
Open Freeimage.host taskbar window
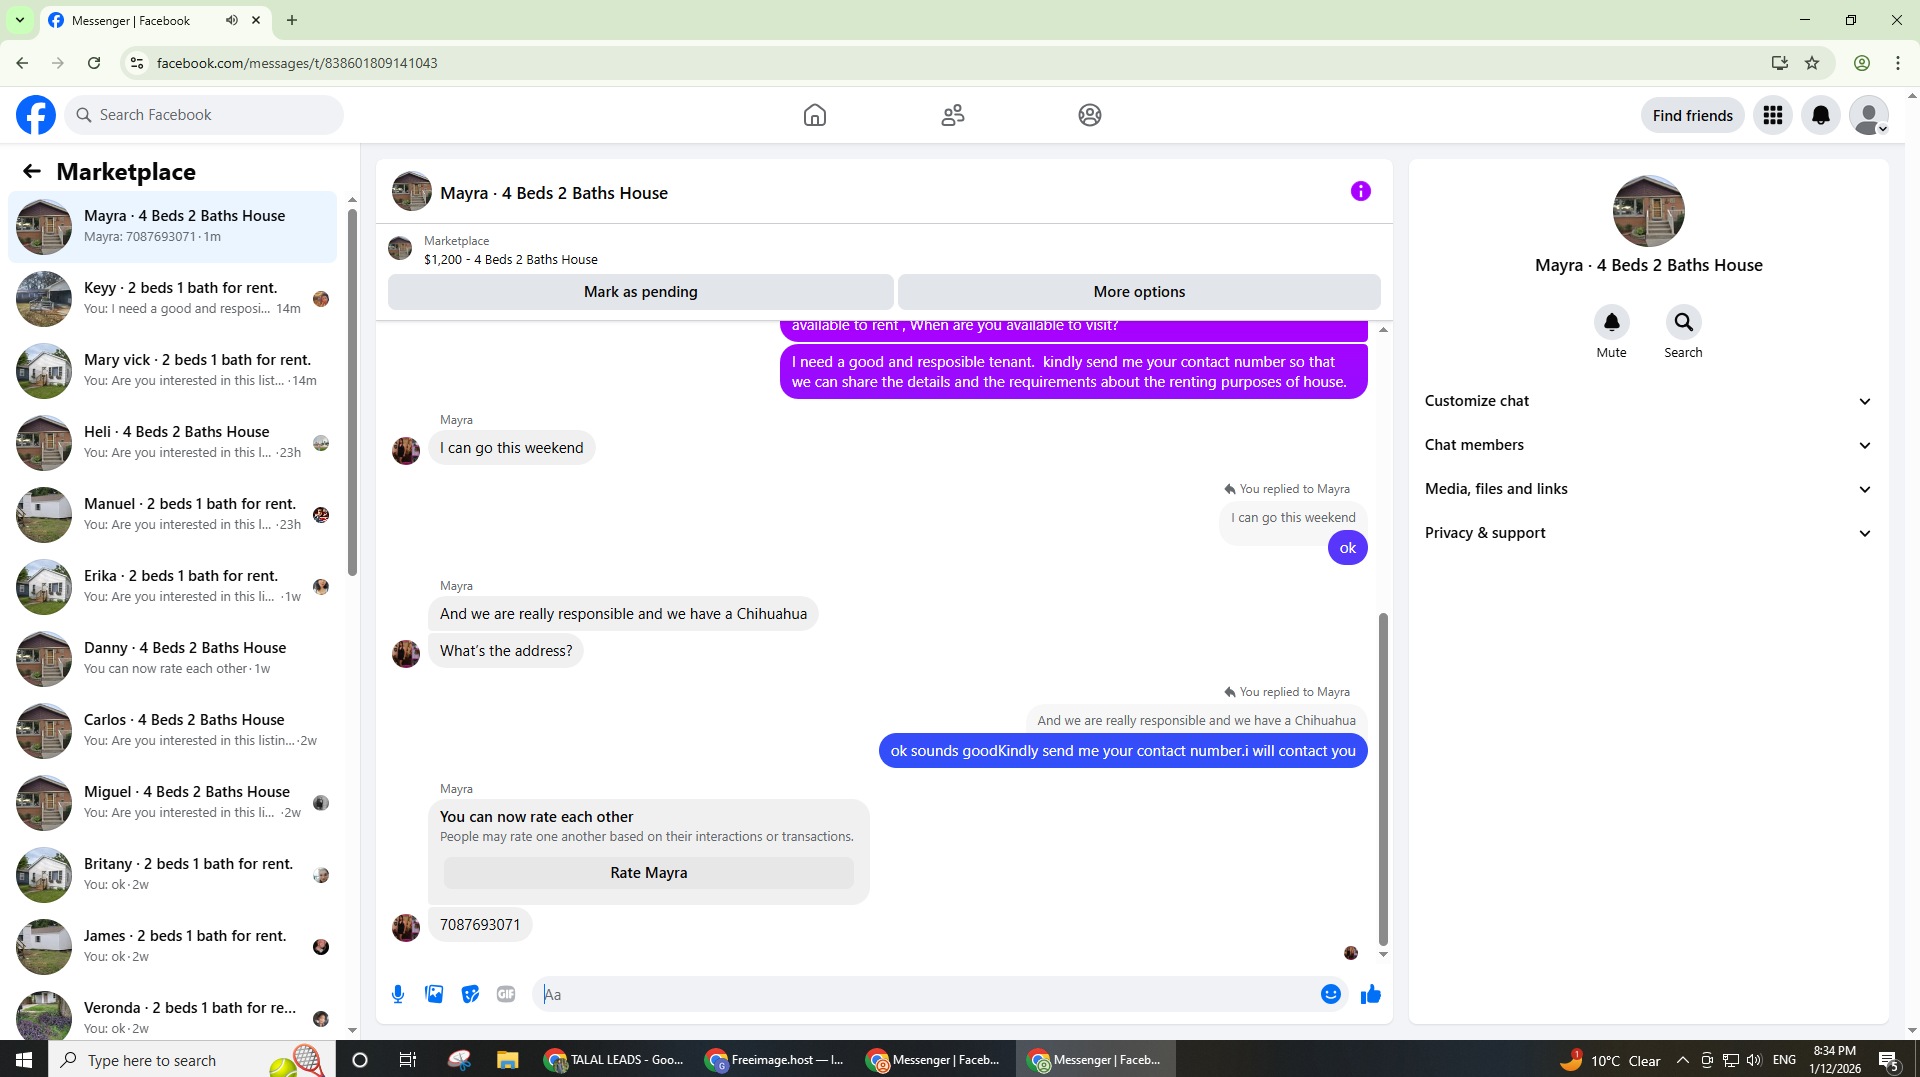pos(775,1059)
